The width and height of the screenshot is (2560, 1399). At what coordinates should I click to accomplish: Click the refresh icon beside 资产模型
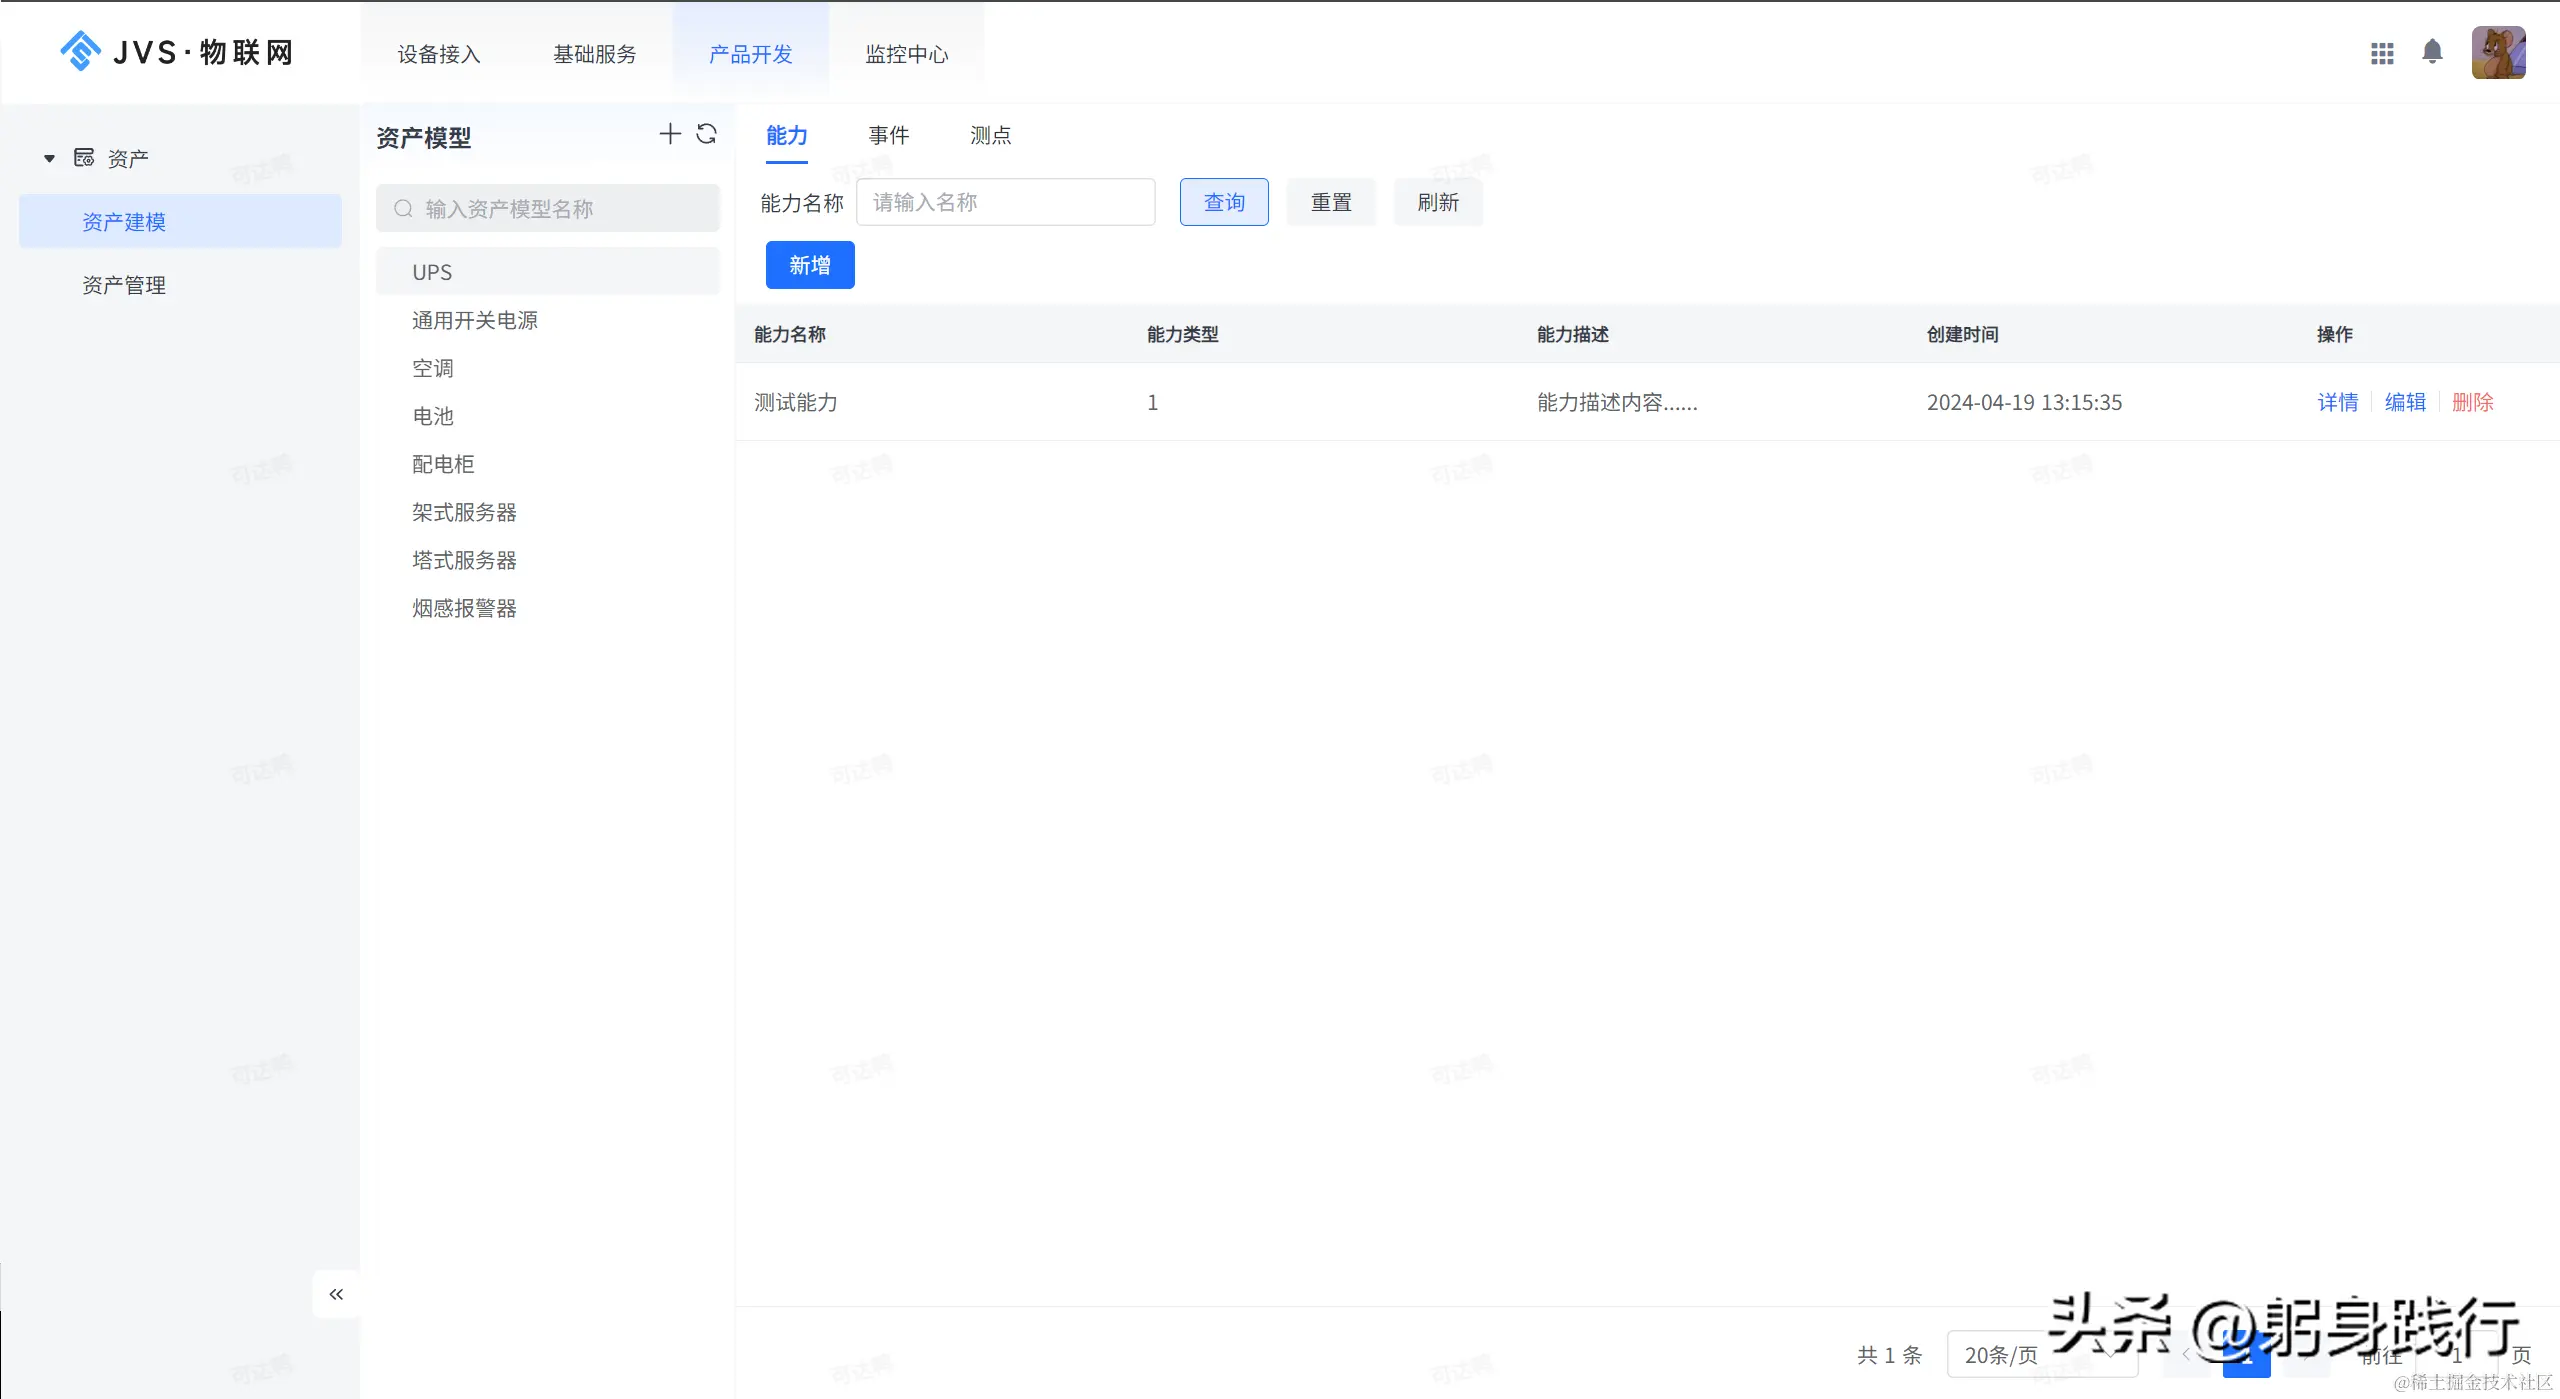pos(707,134)
